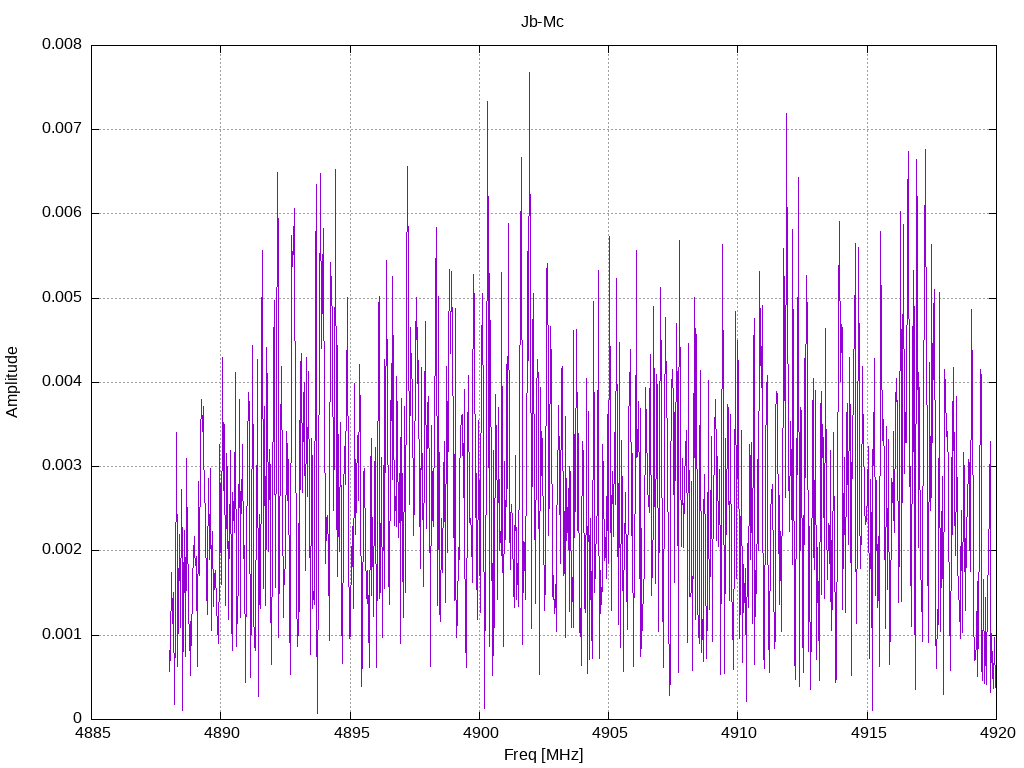The width and height of the screenshot is (1024, 768).
Task: Click the 0.006 y-axis tick label
Action: click(62, 213)
